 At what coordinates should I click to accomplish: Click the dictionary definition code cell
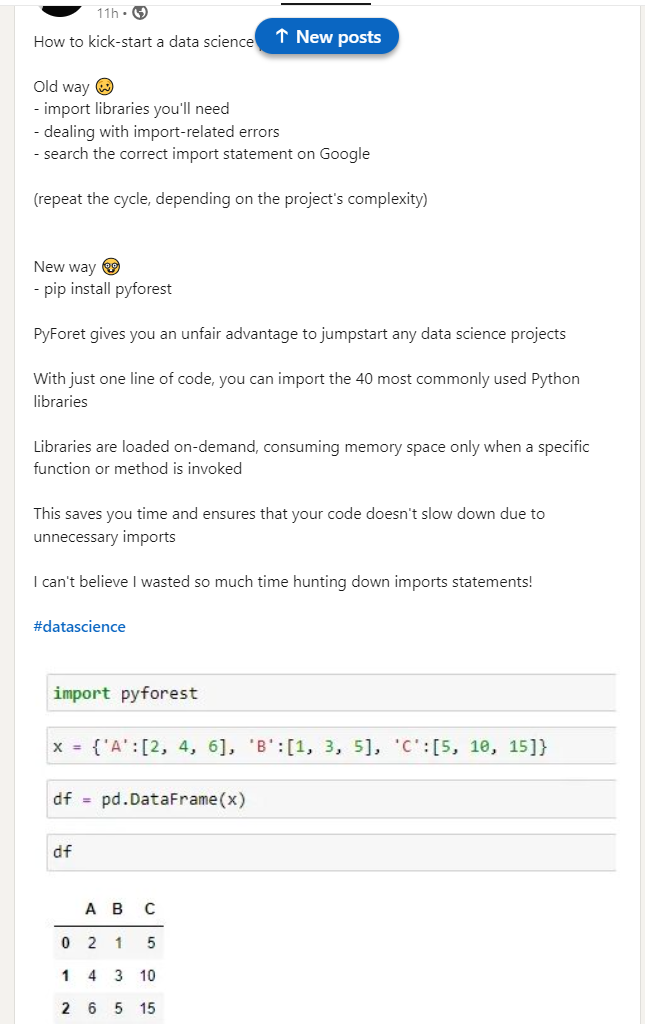click(331, 746)
